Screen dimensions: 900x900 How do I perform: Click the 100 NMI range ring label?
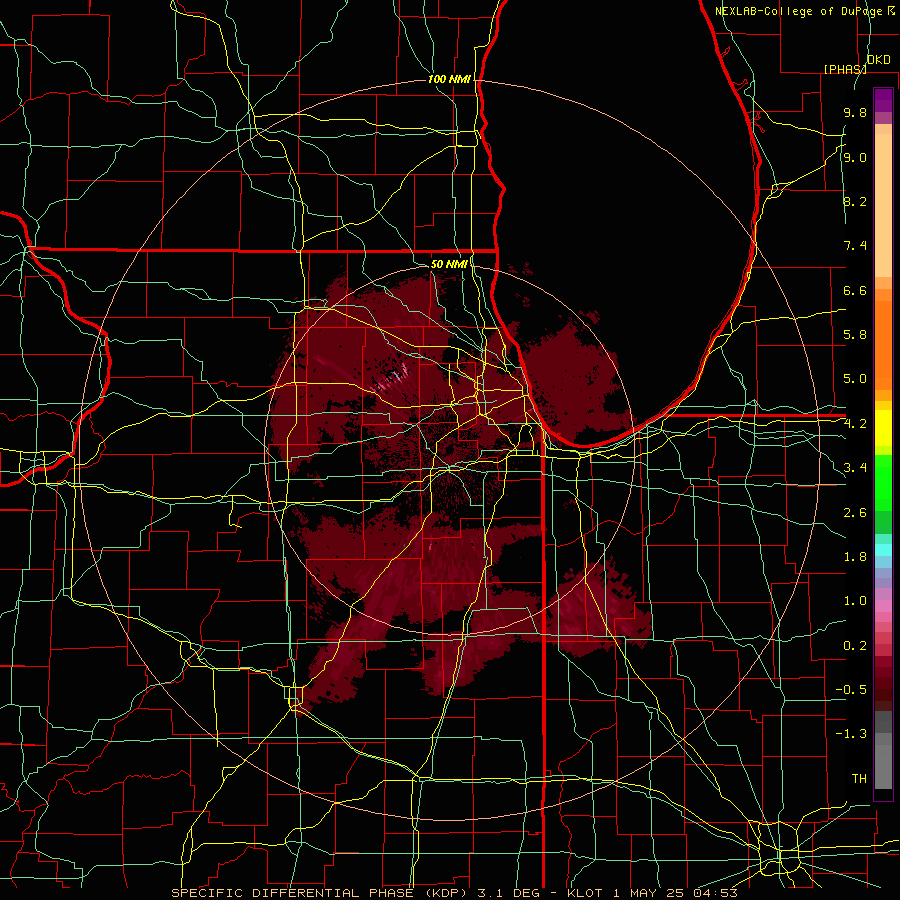449,79
